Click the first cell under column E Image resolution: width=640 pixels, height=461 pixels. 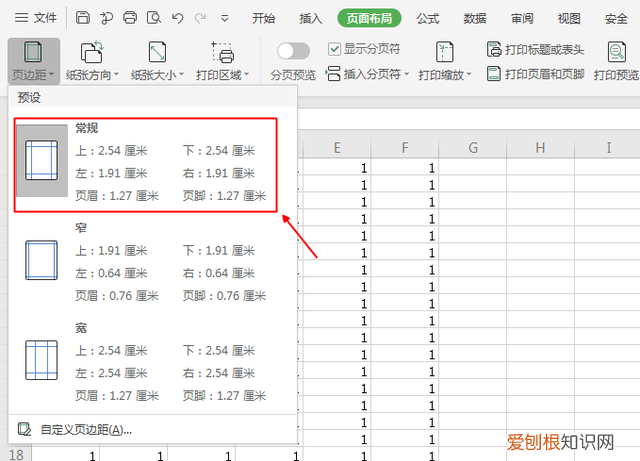(x=337, y=167)
